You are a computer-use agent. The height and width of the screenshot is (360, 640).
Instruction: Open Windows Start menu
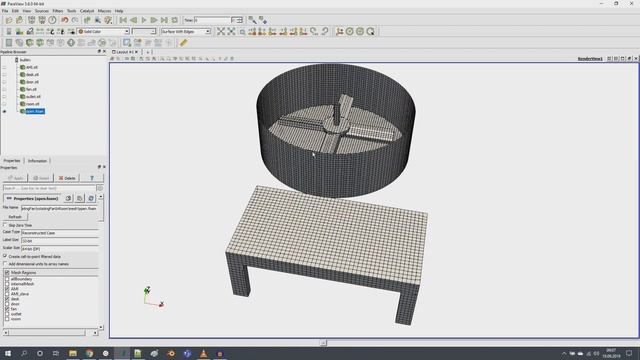point(8,353)
